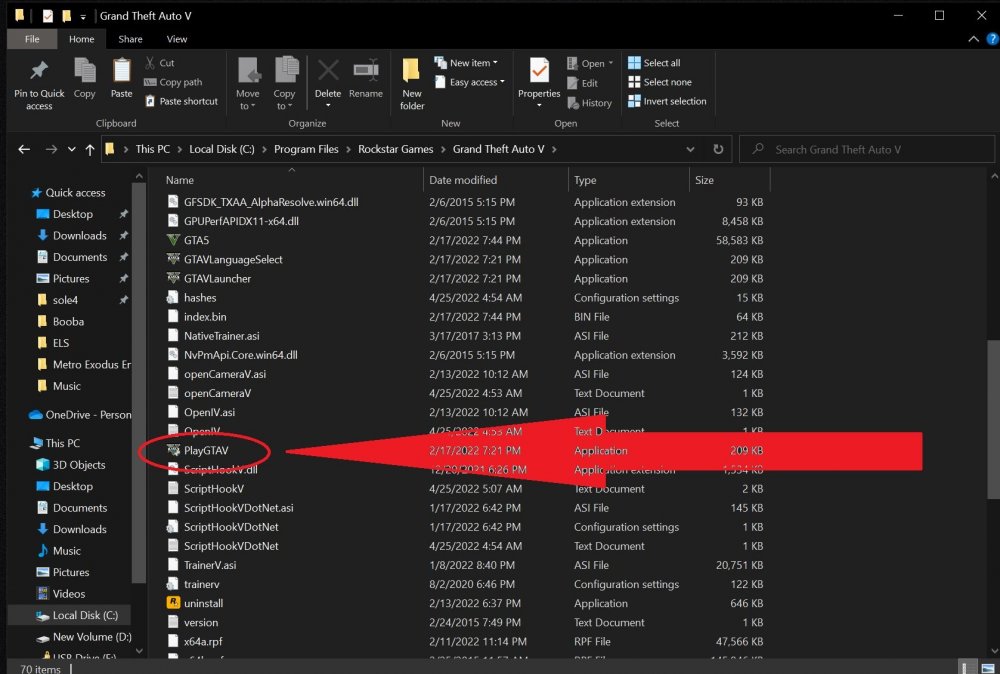1000x674 pixels.
Task: Click the Copy icon in Clipboard group
Action: pyautogui.click(x=85, y=72)
